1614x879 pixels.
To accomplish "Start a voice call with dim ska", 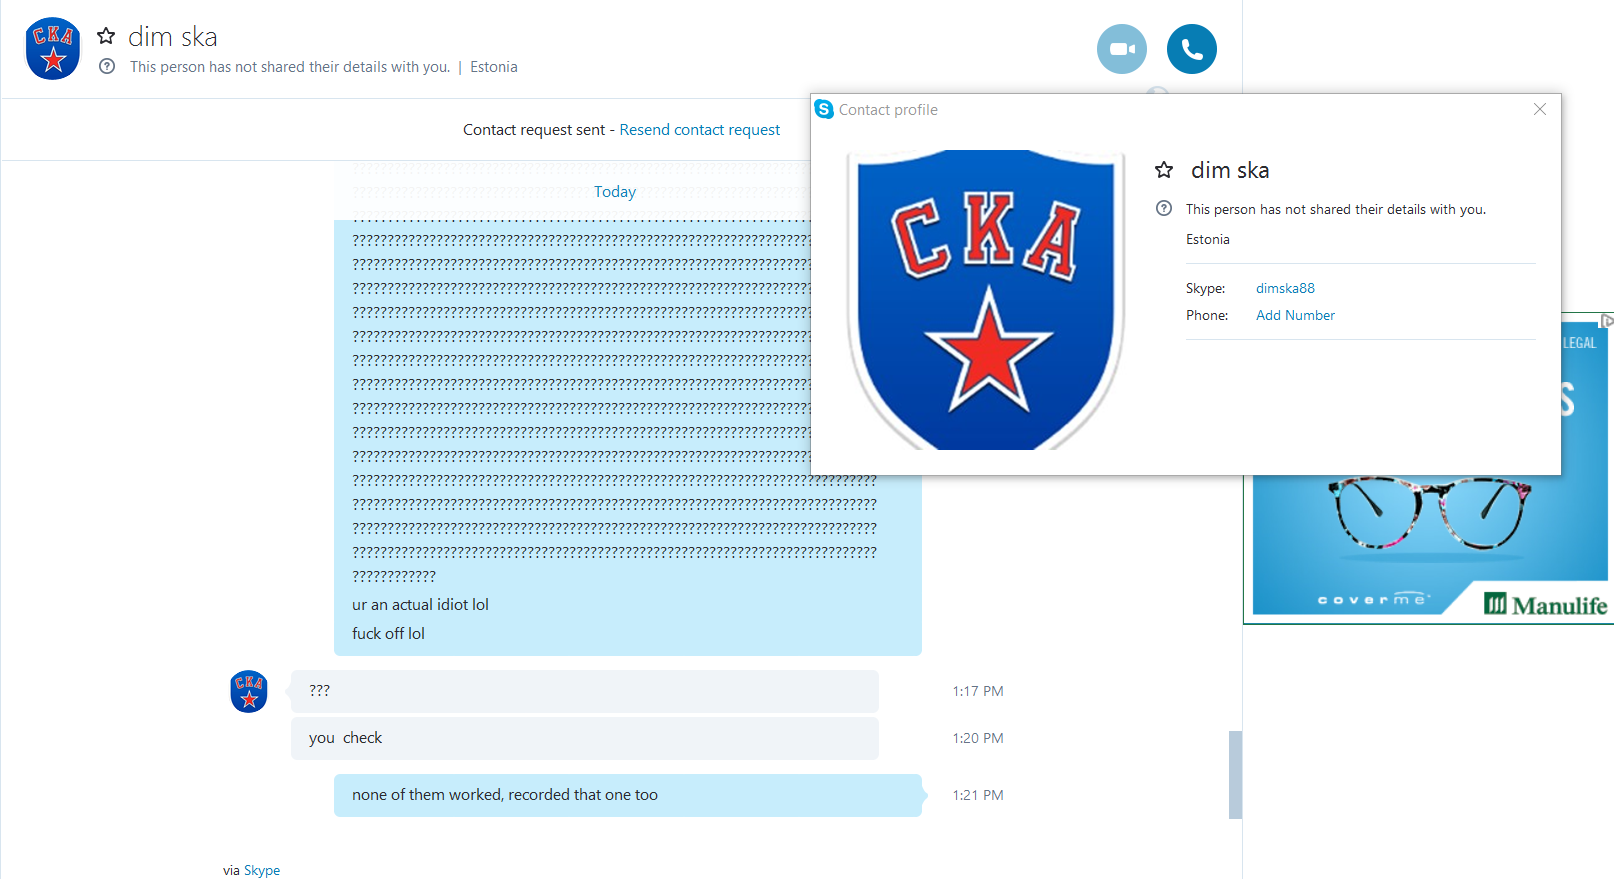I will pos(1192,49).
